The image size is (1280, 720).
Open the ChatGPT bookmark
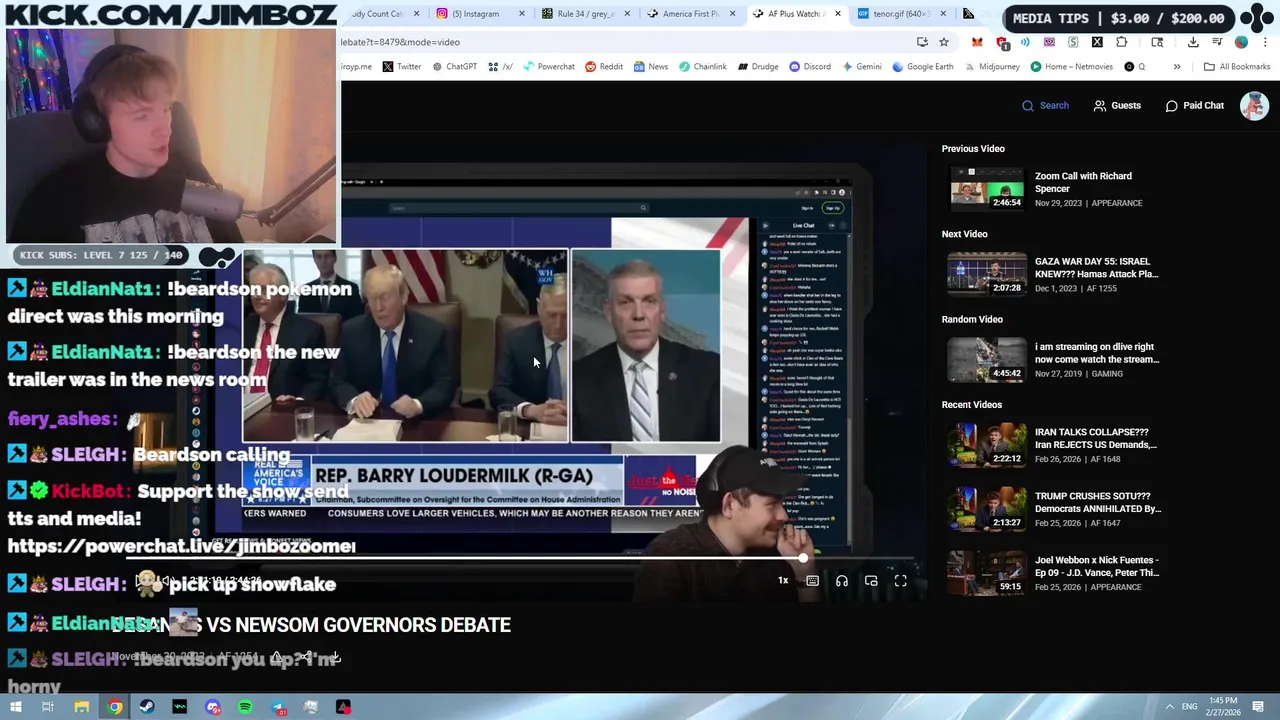tap(454, 67)
